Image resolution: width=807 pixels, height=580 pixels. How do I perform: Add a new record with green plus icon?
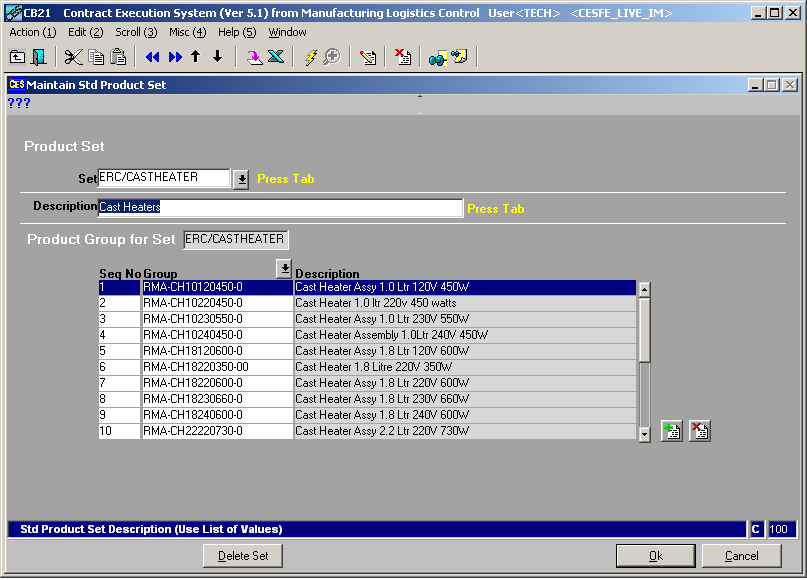click(671, 431)
